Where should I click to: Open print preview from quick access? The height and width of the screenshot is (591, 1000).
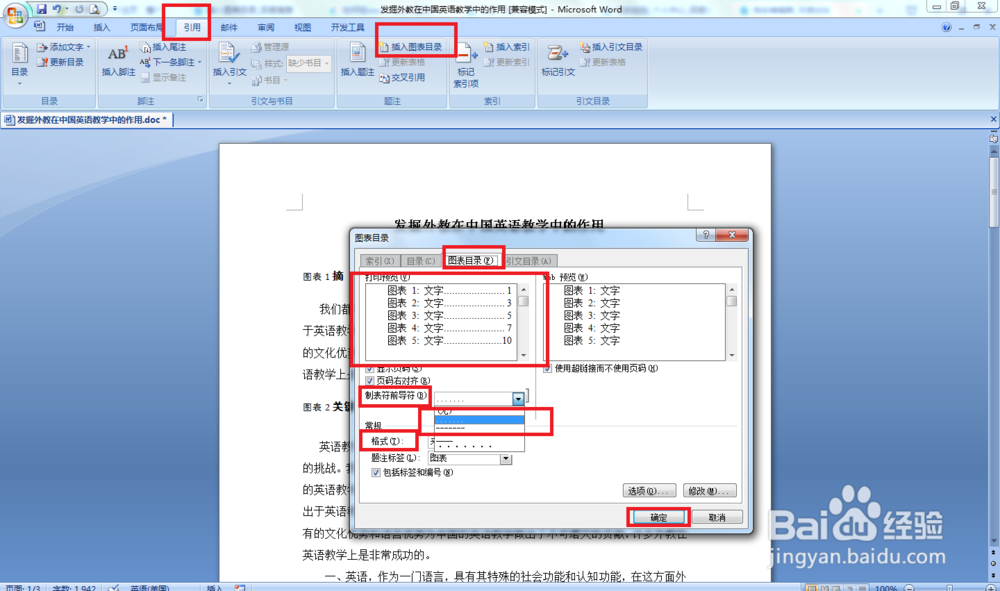pos(94,9)
